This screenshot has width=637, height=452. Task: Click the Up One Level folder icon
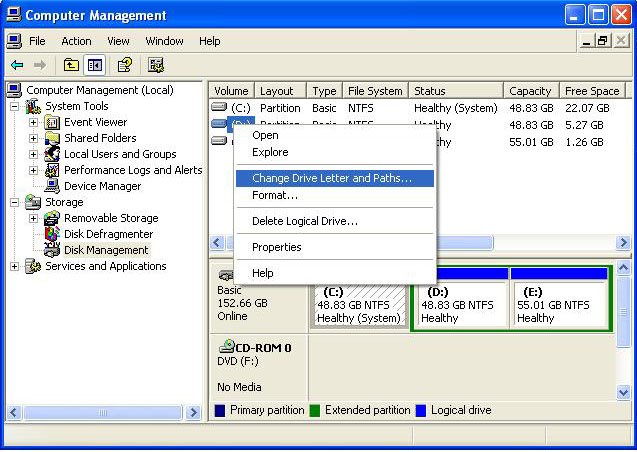tap(71, 65)
